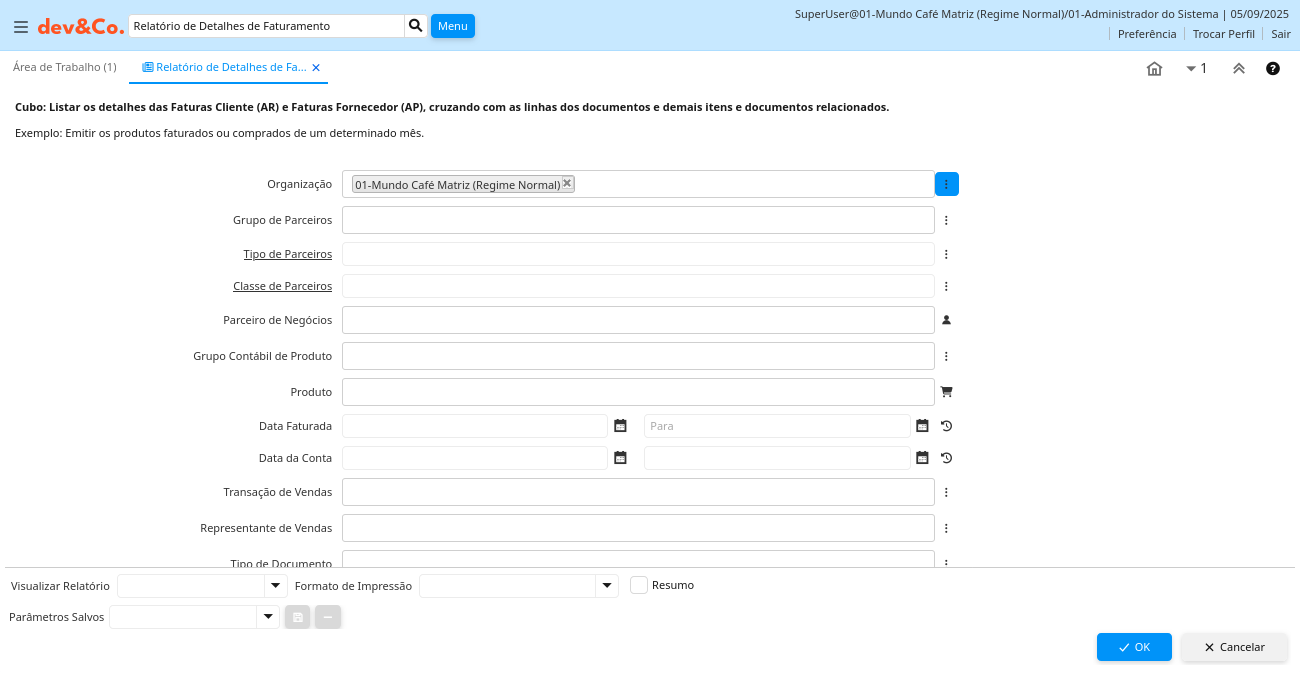Open the Parâmetros Salvos dropdown
This screenshot has height=674, width=1300.
(x=267, y=617)
